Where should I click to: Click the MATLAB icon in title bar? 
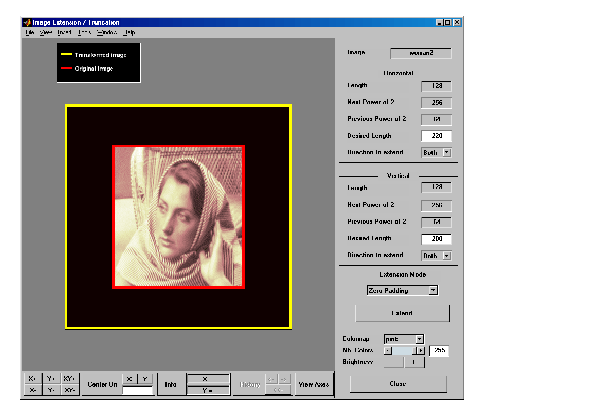click(x=27, y=23)
